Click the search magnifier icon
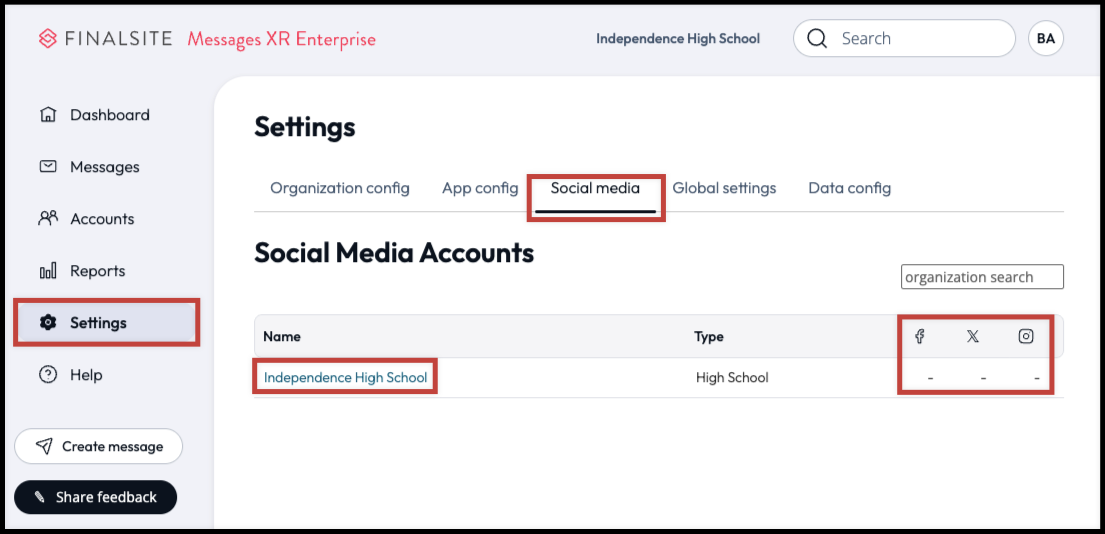This screenshot has width=1105, height=534. coord(817,38)
